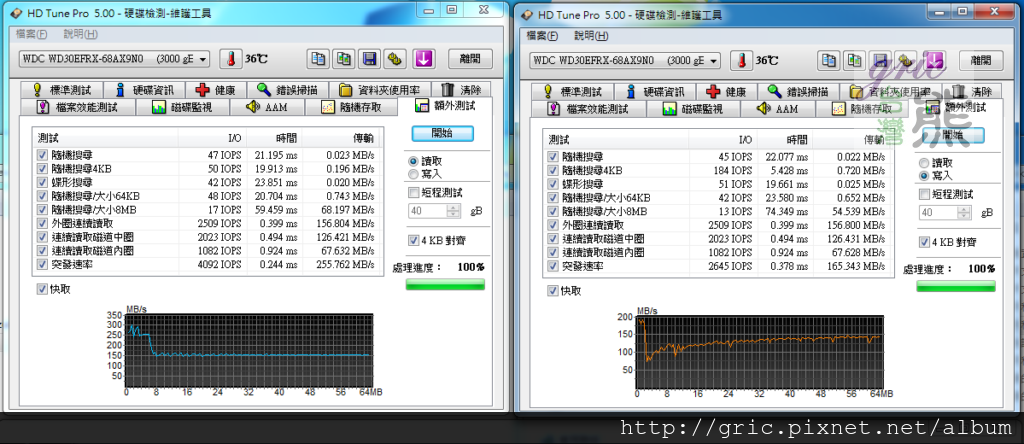The height and width of the screenshot is (444, 1024).
Task: Uncheck 隨機搜尋4KB test row in right window
Action: (x=552, y=170)
